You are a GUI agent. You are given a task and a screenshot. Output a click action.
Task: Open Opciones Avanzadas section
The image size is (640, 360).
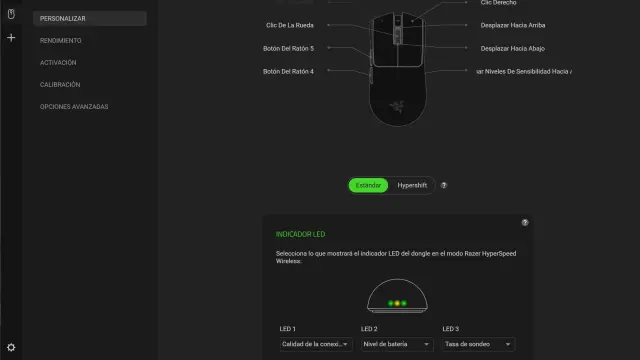click(x=74, y=107)
